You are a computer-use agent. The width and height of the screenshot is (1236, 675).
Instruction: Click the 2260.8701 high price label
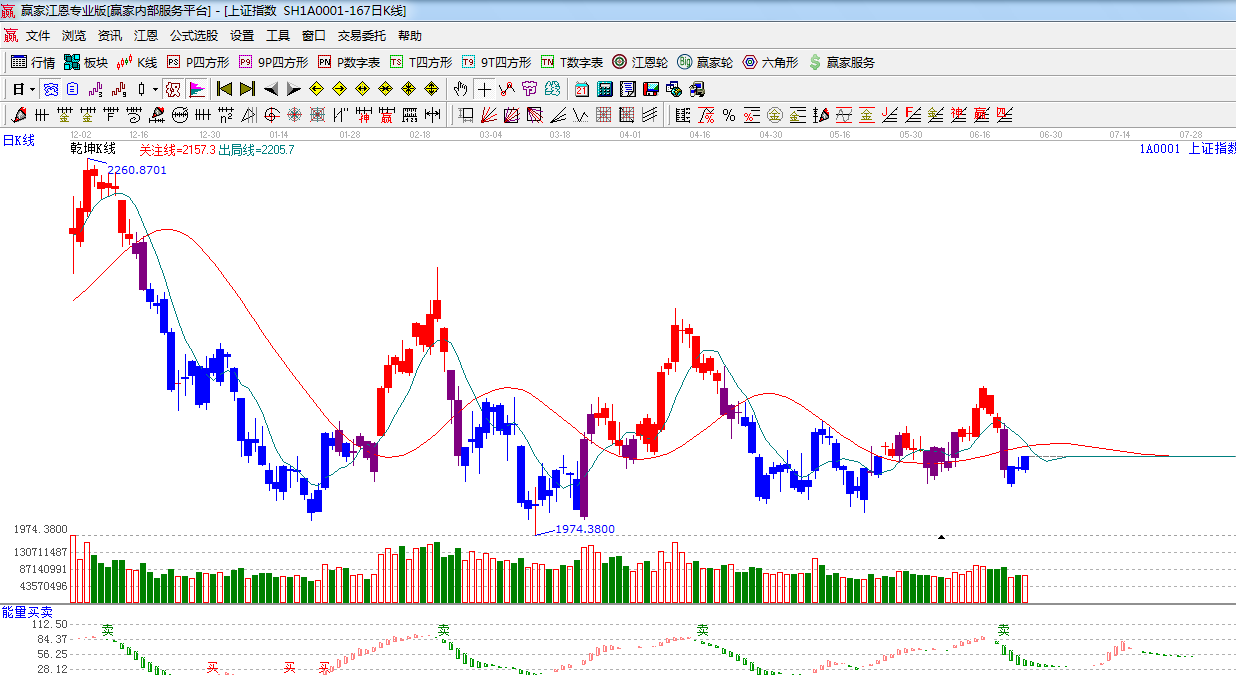(137, 170)
